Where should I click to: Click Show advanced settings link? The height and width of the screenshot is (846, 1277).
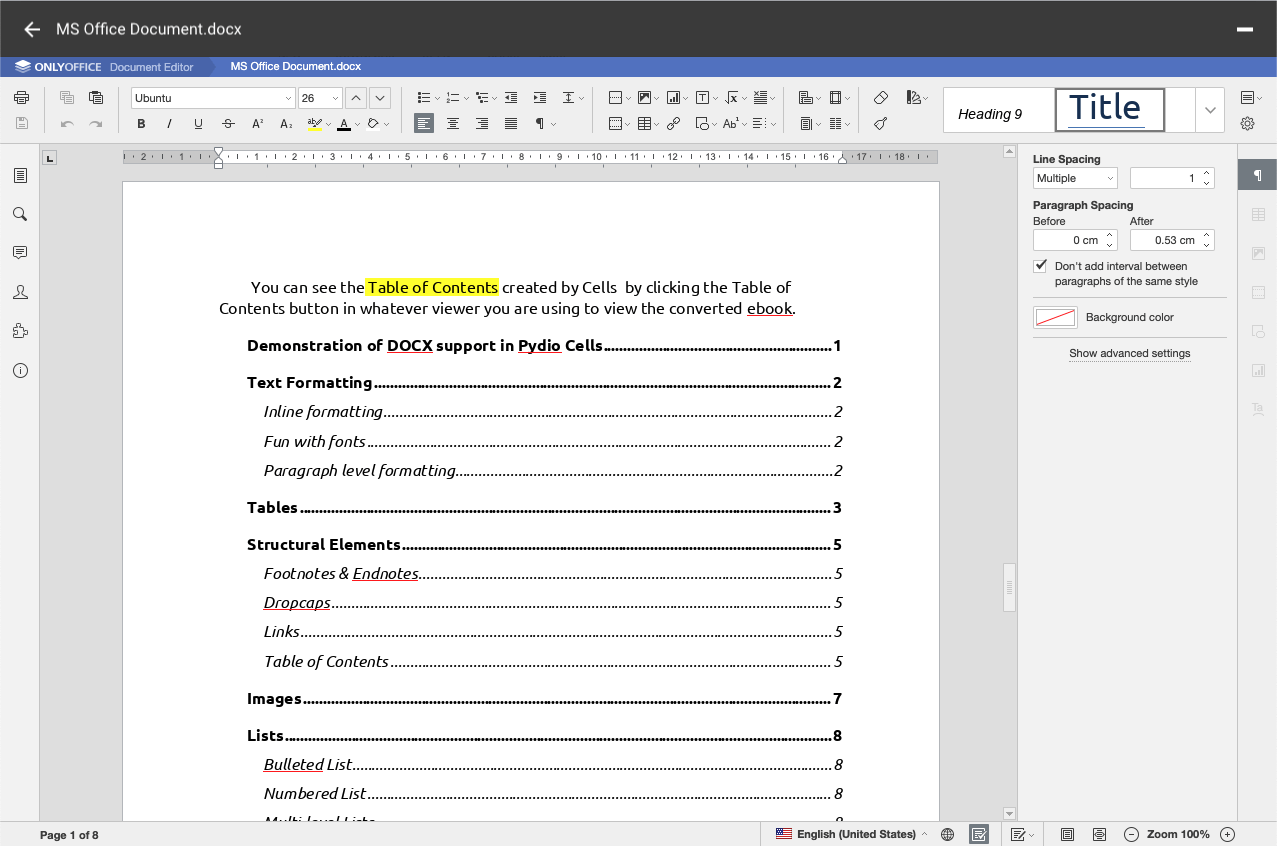tap(1129, 353)
